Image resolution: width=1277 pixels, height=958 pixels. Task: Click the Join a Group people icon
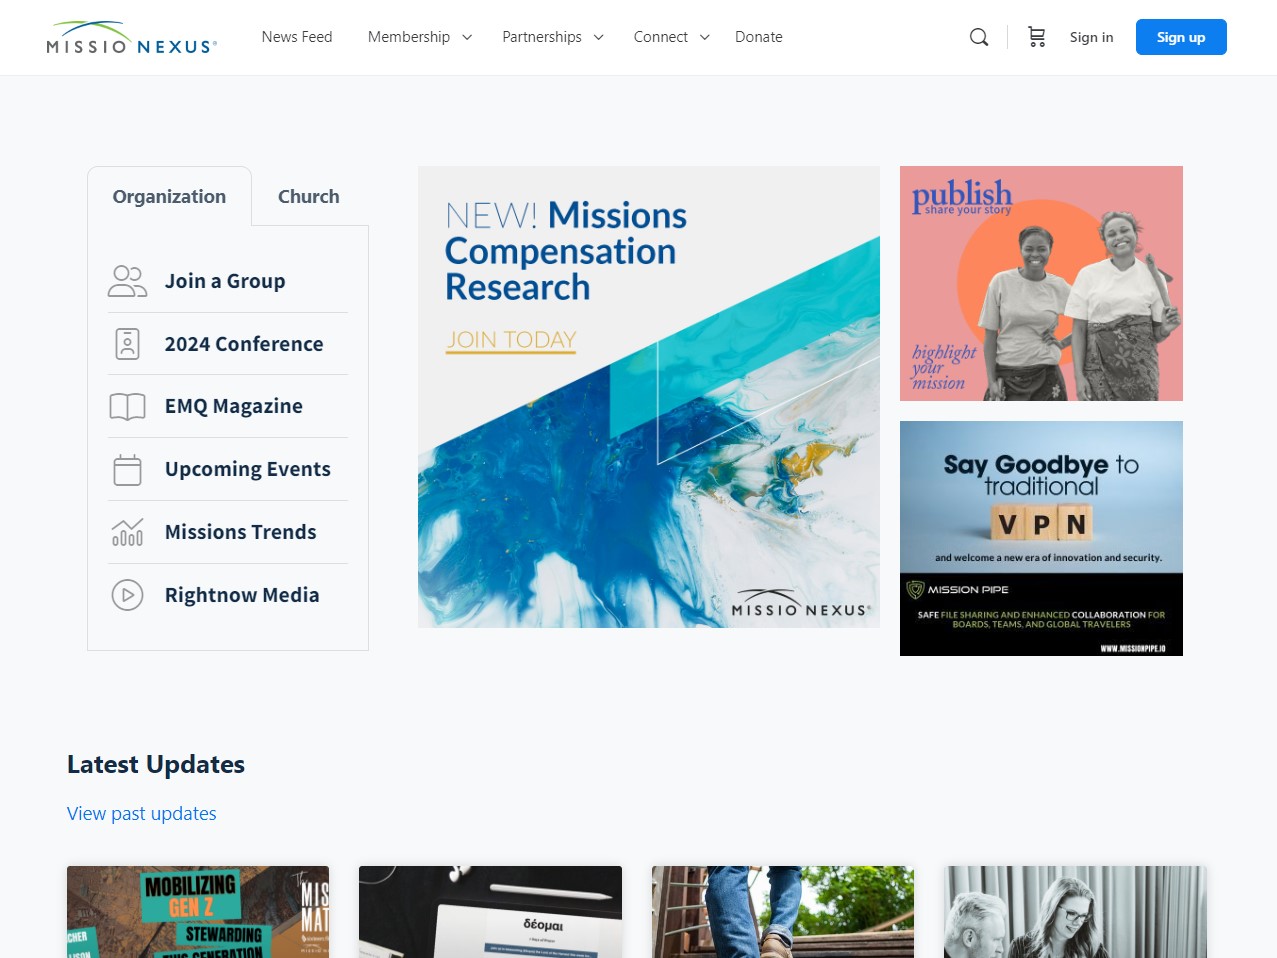point(127,281)
